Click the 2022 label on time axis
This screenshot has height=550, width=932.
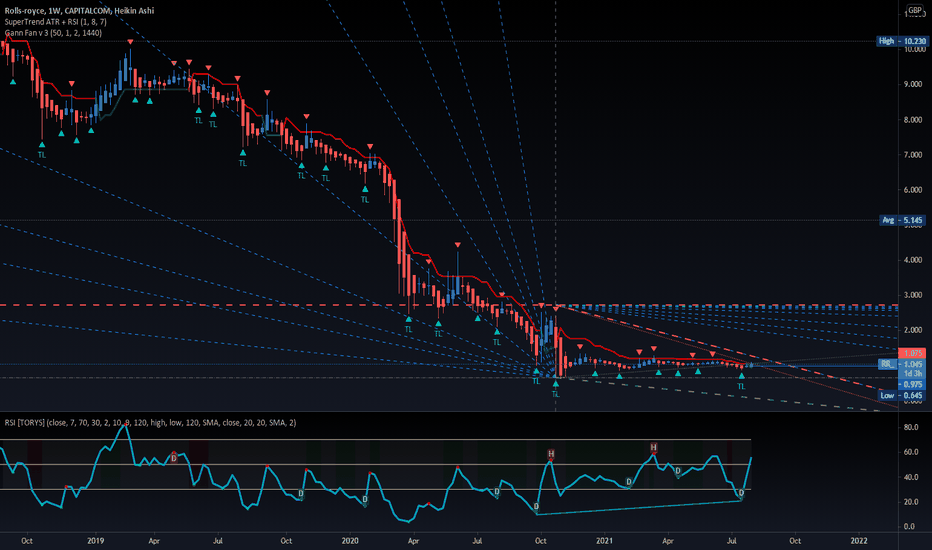859,540
